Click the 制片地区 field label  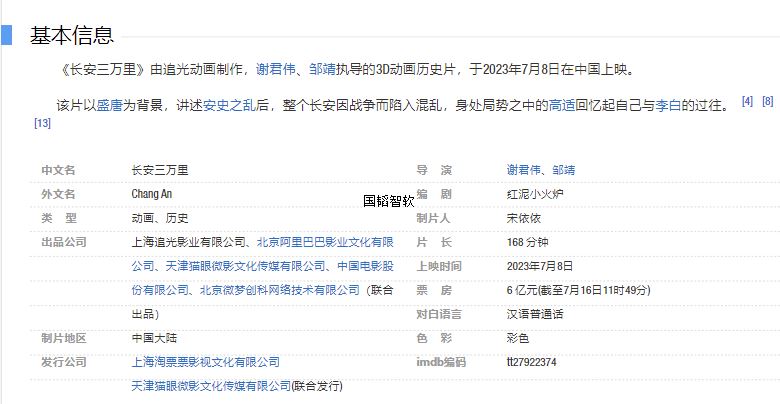click(64, 338)
